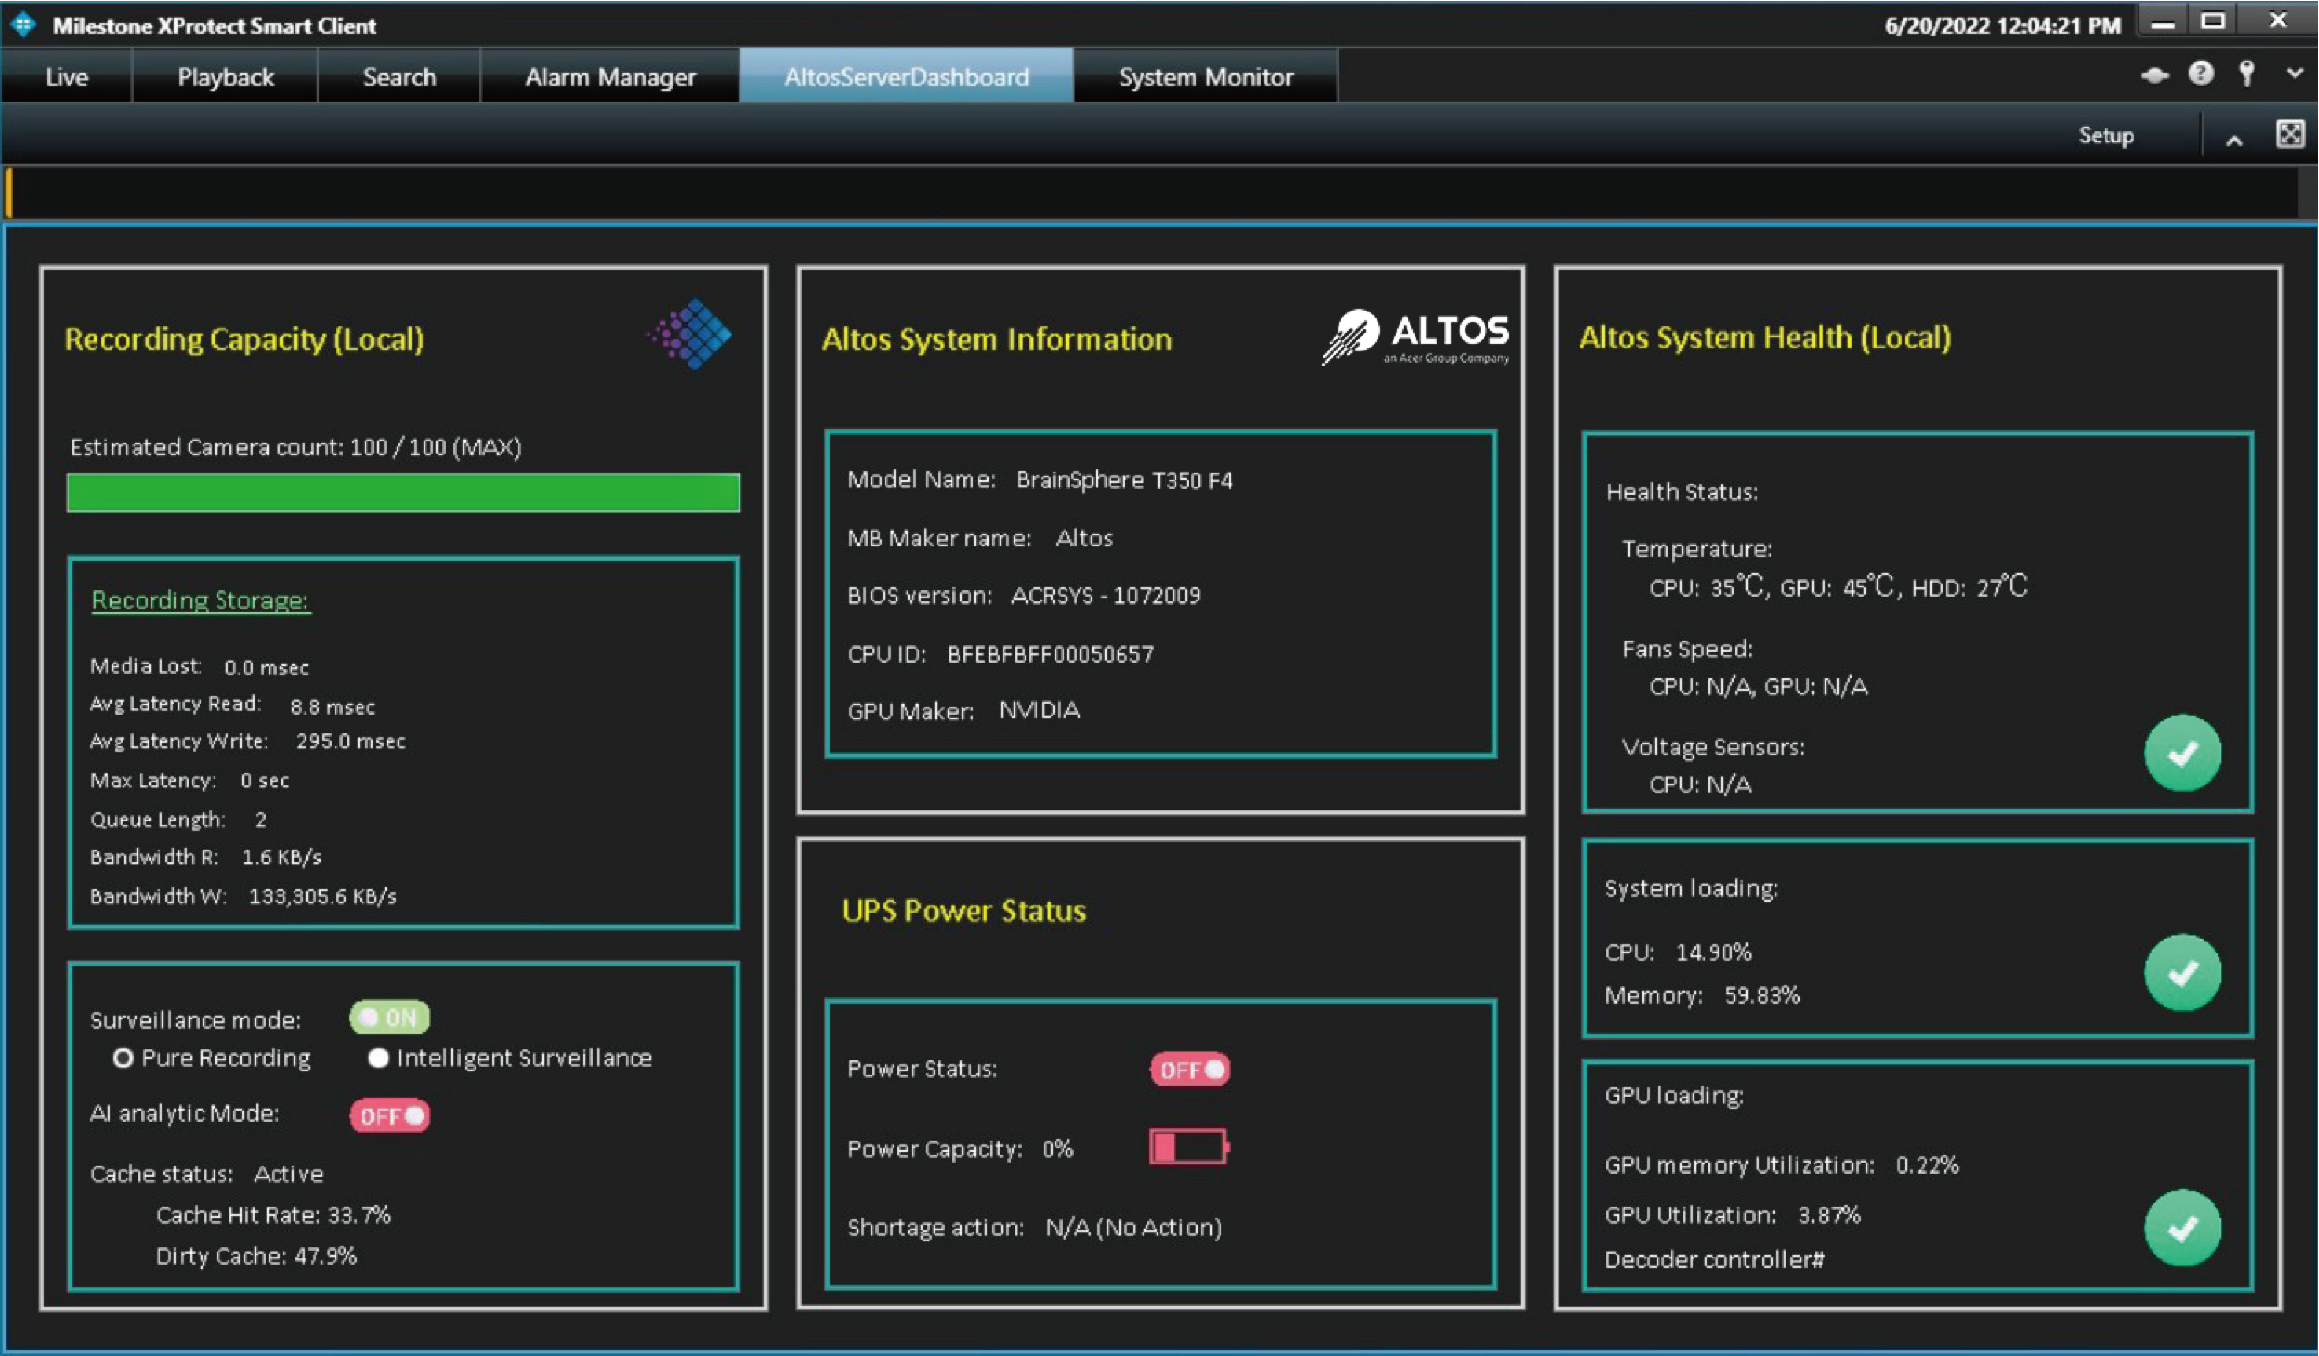This screenshot has height=1356, width=2319.
Task: Click the GPU loading green checkmark icon
Action: (x=2183, y=1228)
